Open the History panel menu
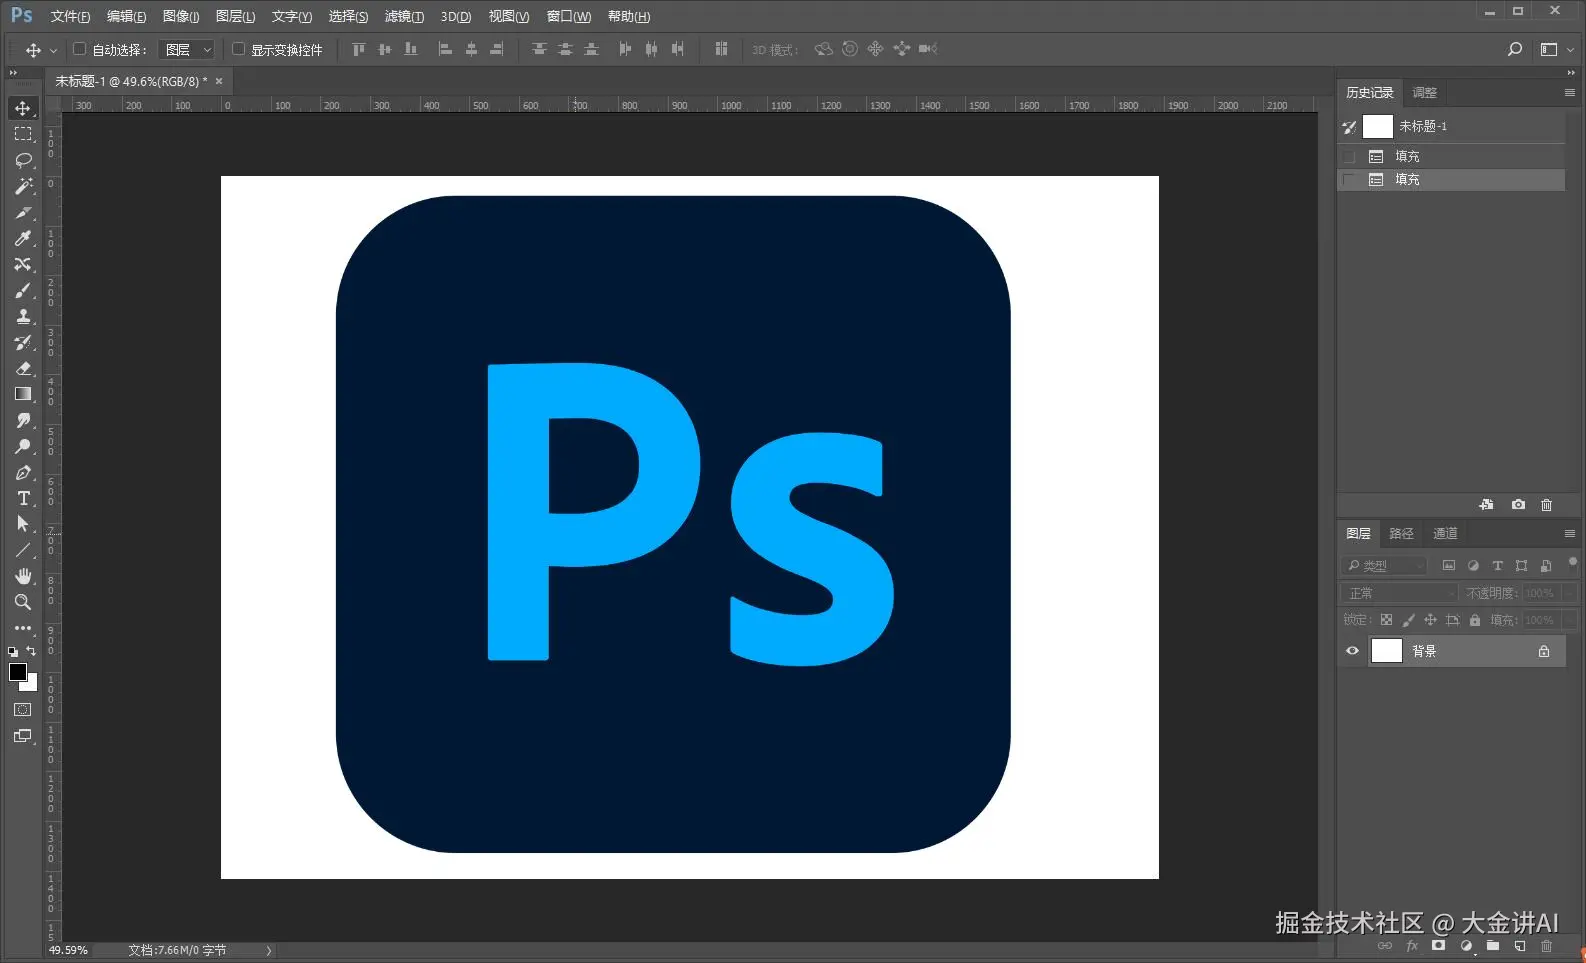Image resolution: width=1586 pixels, height=963 pixels. coord(1569,92)
